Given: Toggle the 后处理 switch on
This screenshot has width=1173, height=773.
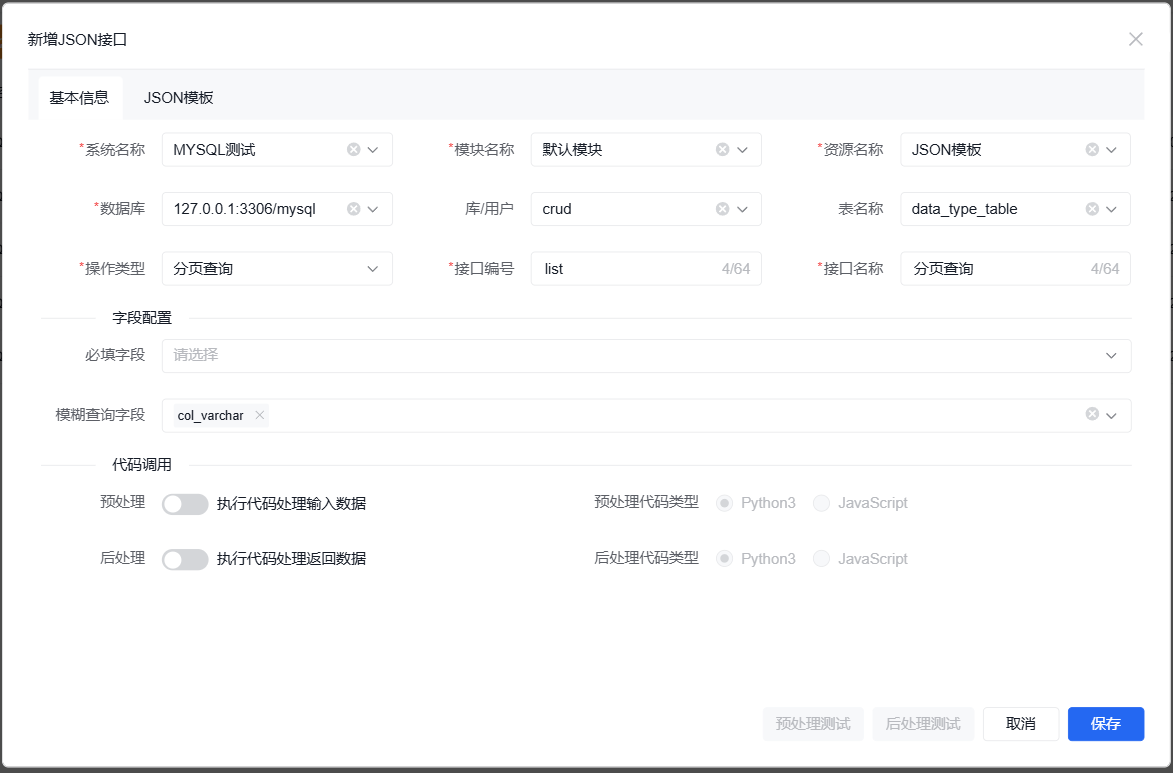Looking at the screenshot, I should pyautogui.click(x=185, y=560).
